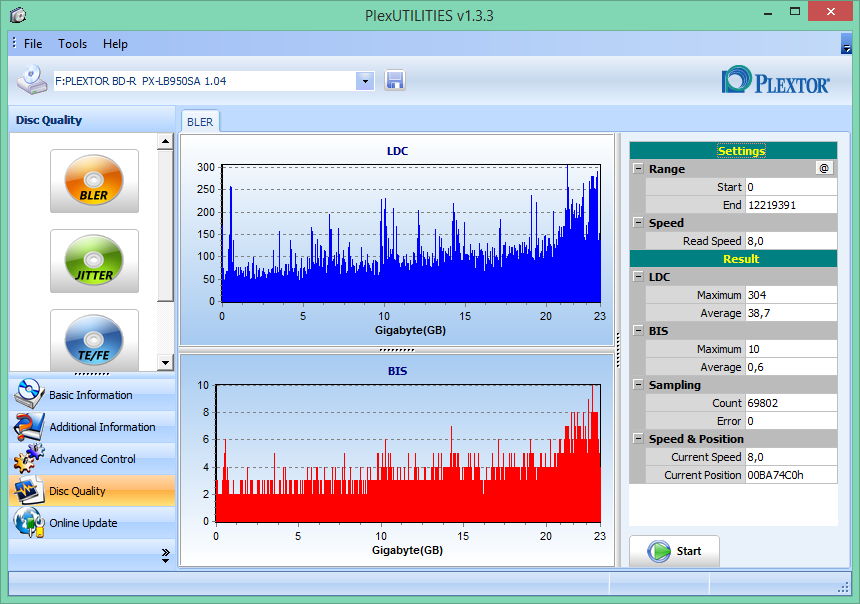
Task: Click the save floppy disk icon
Action: coord(394,81)
